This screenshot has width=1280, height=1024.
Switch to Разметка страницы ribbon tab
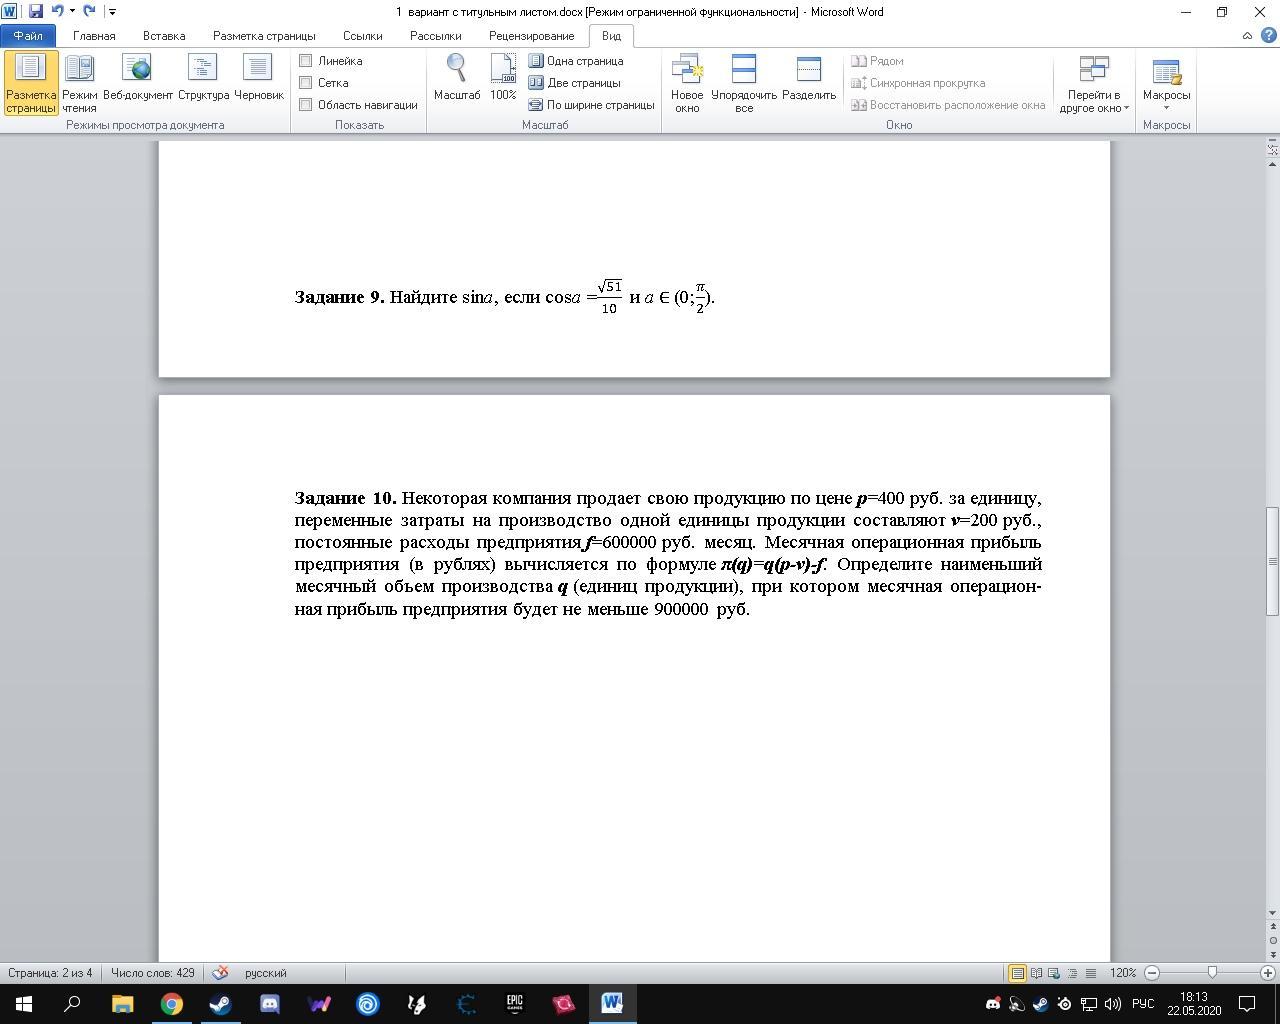pos(264,36)
